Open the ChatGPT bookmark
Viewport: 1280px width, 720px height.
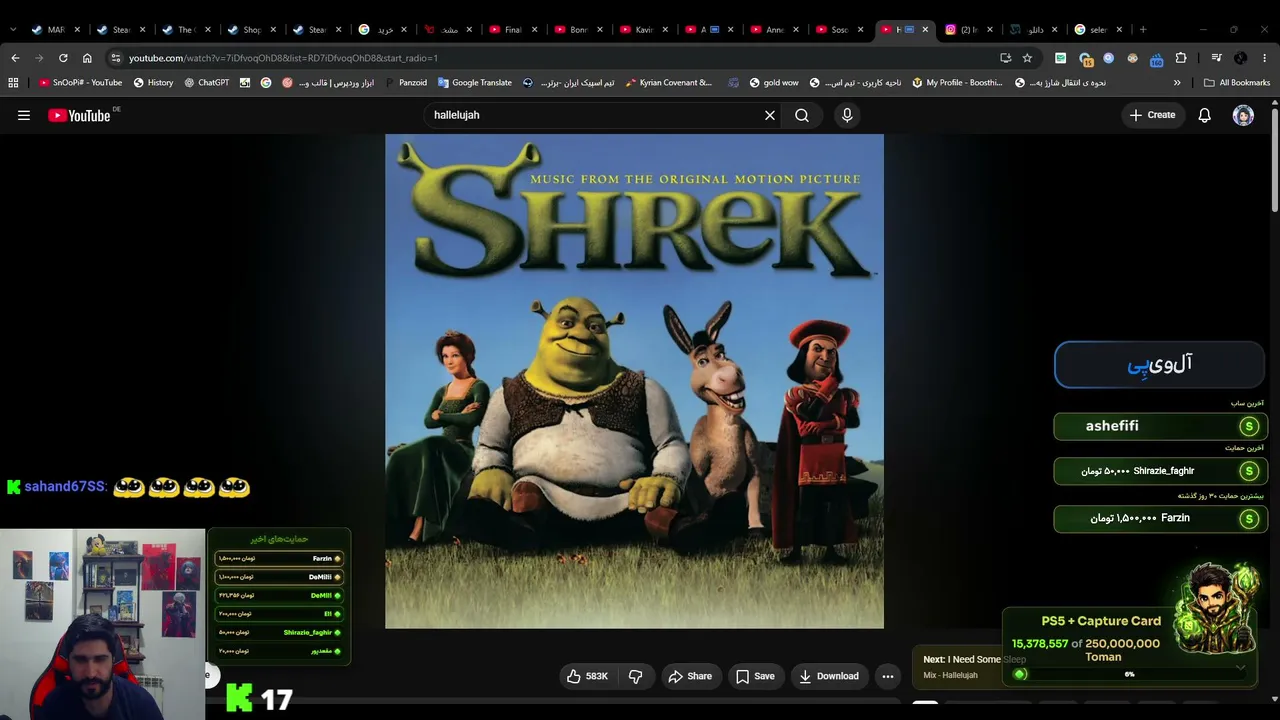pyautogui.click(x=207, y=83)
